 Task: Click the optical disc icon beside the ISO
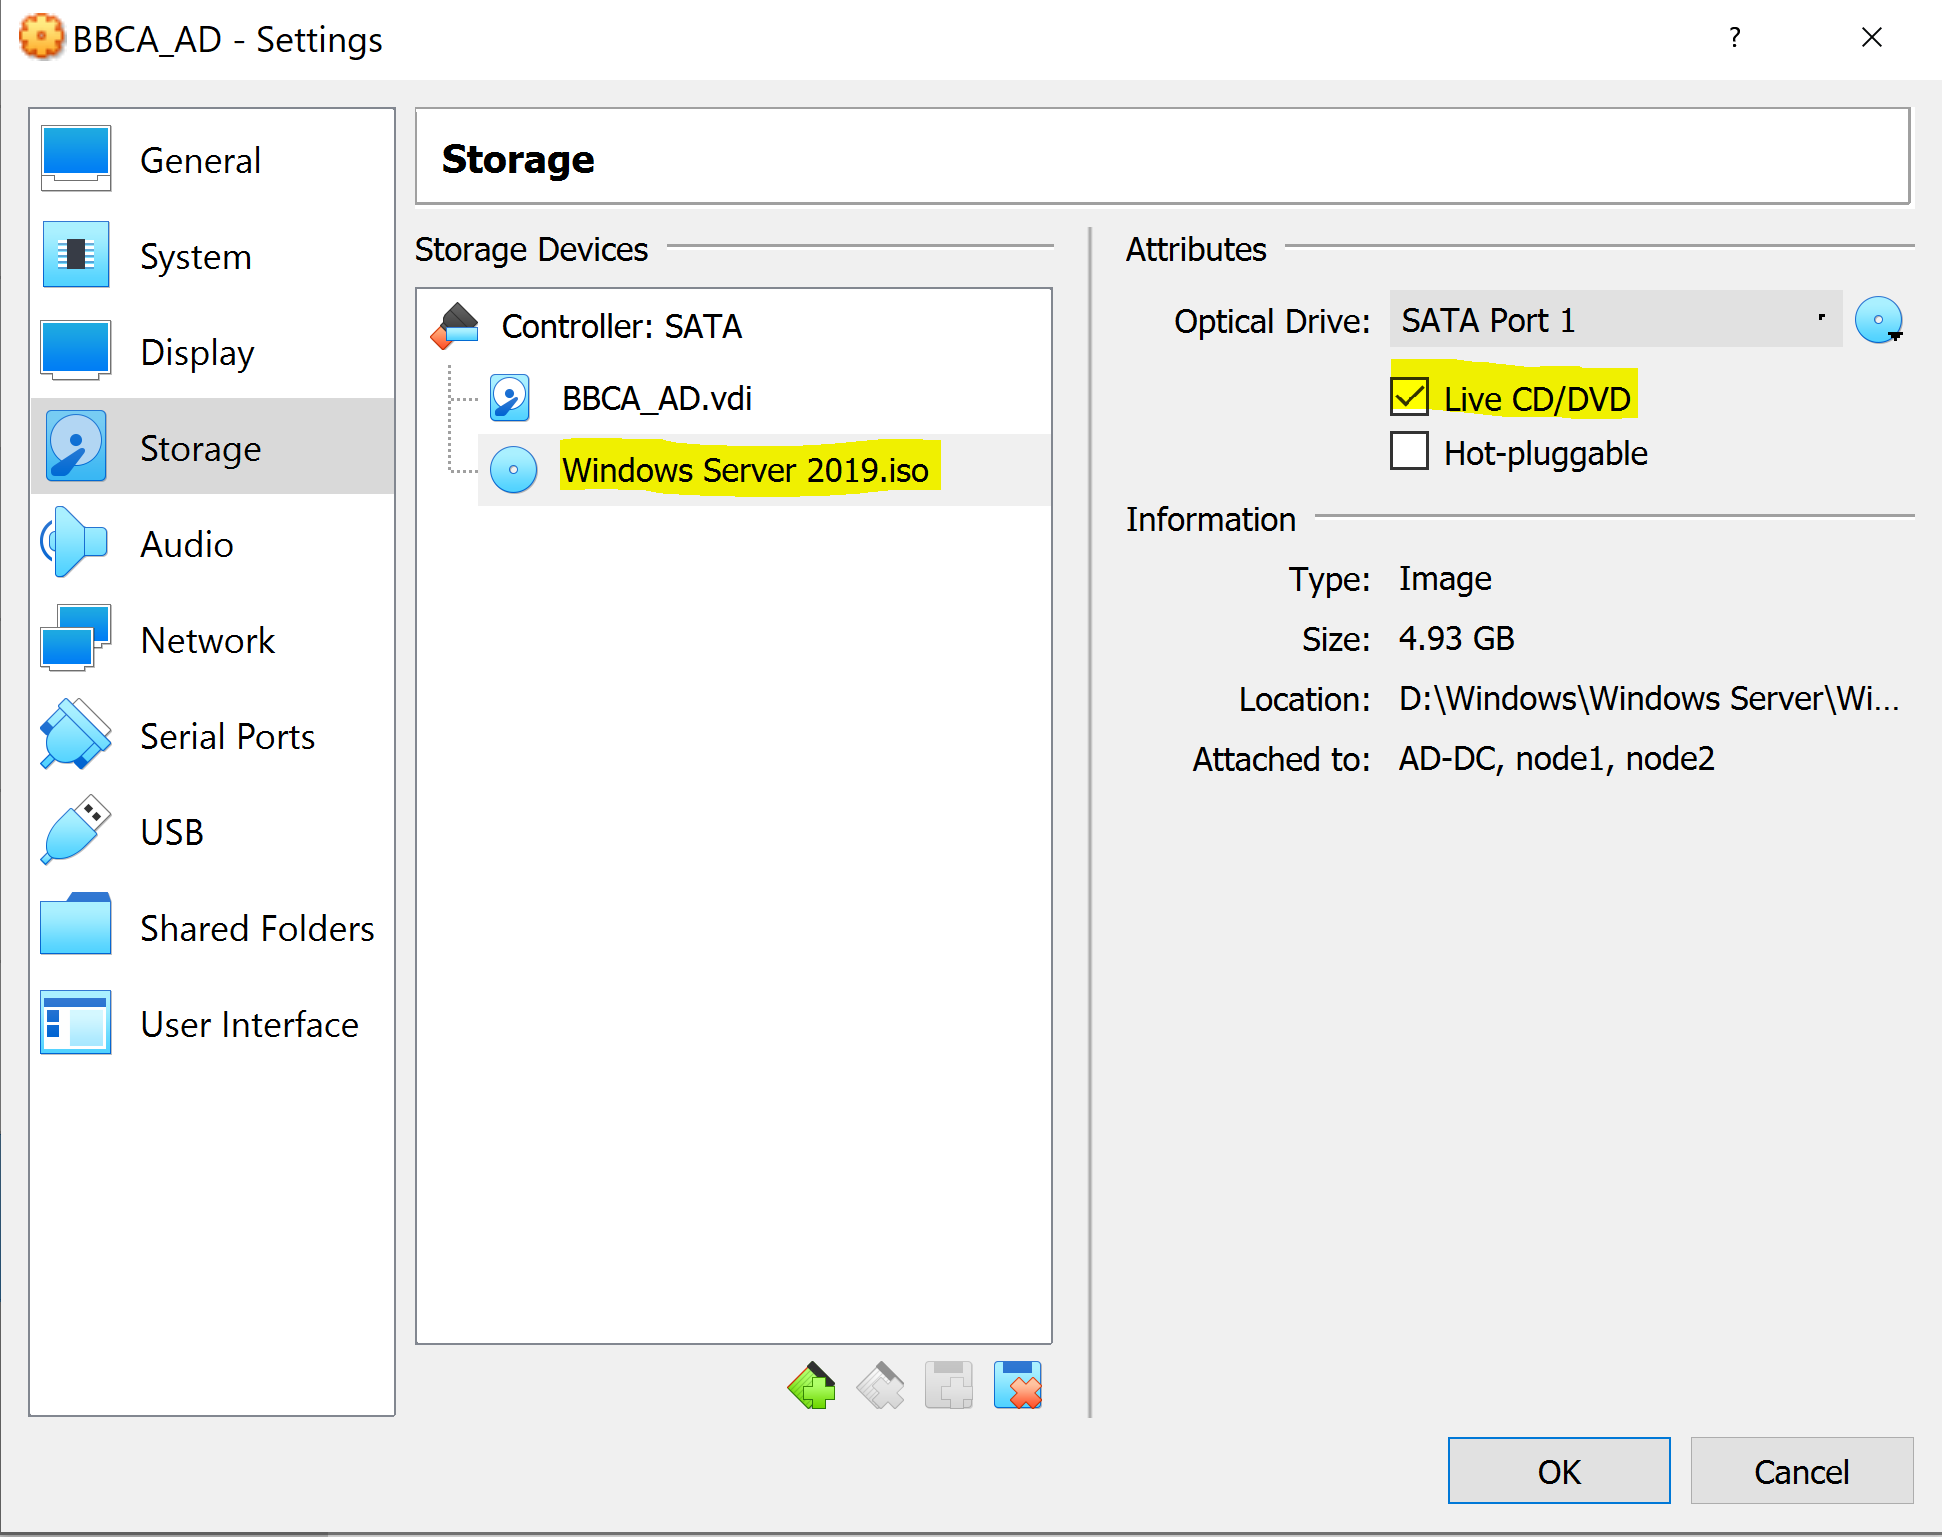pos(514,470)
